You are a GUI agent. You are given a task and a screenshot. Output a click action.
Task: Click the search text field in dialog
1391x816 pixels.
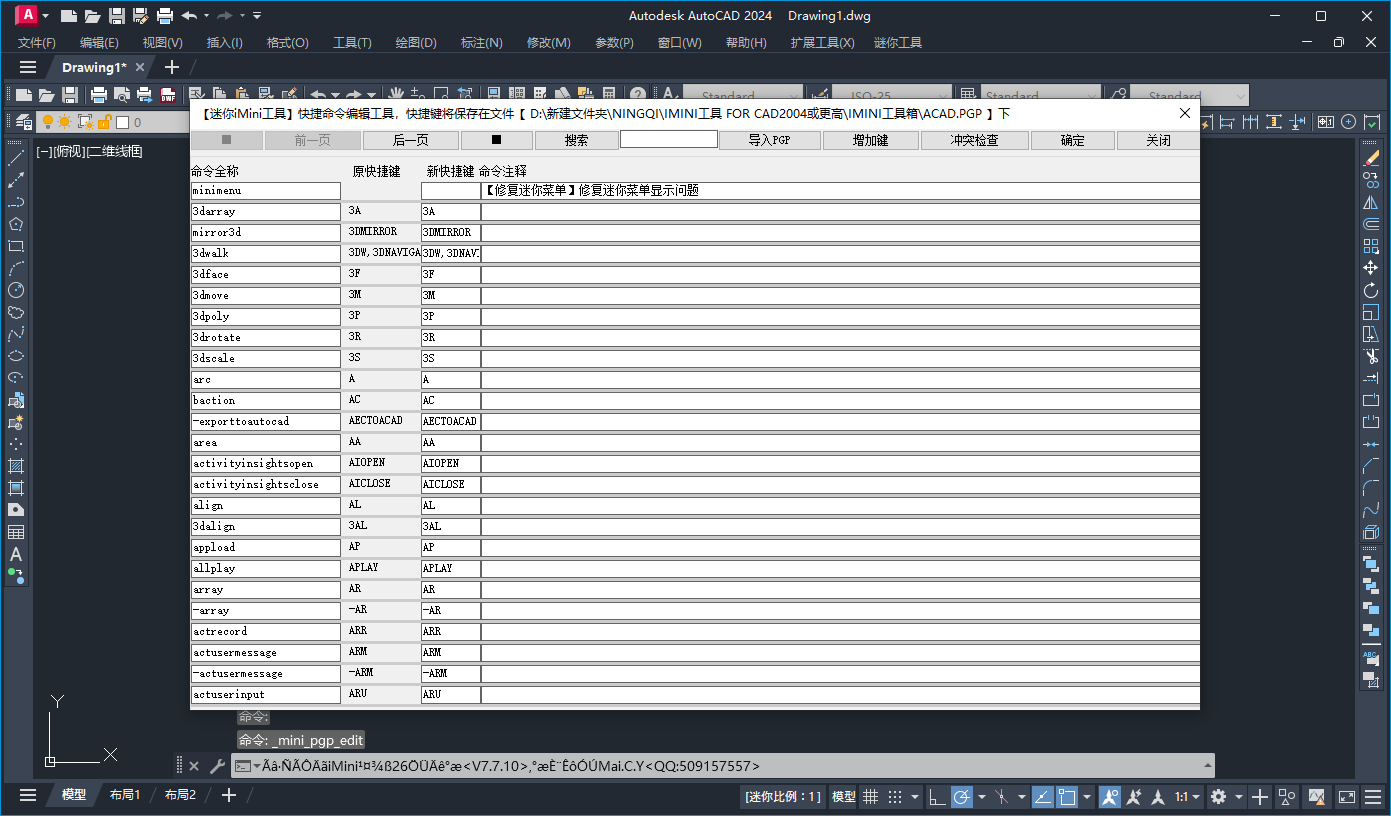(x=669, y=139)
